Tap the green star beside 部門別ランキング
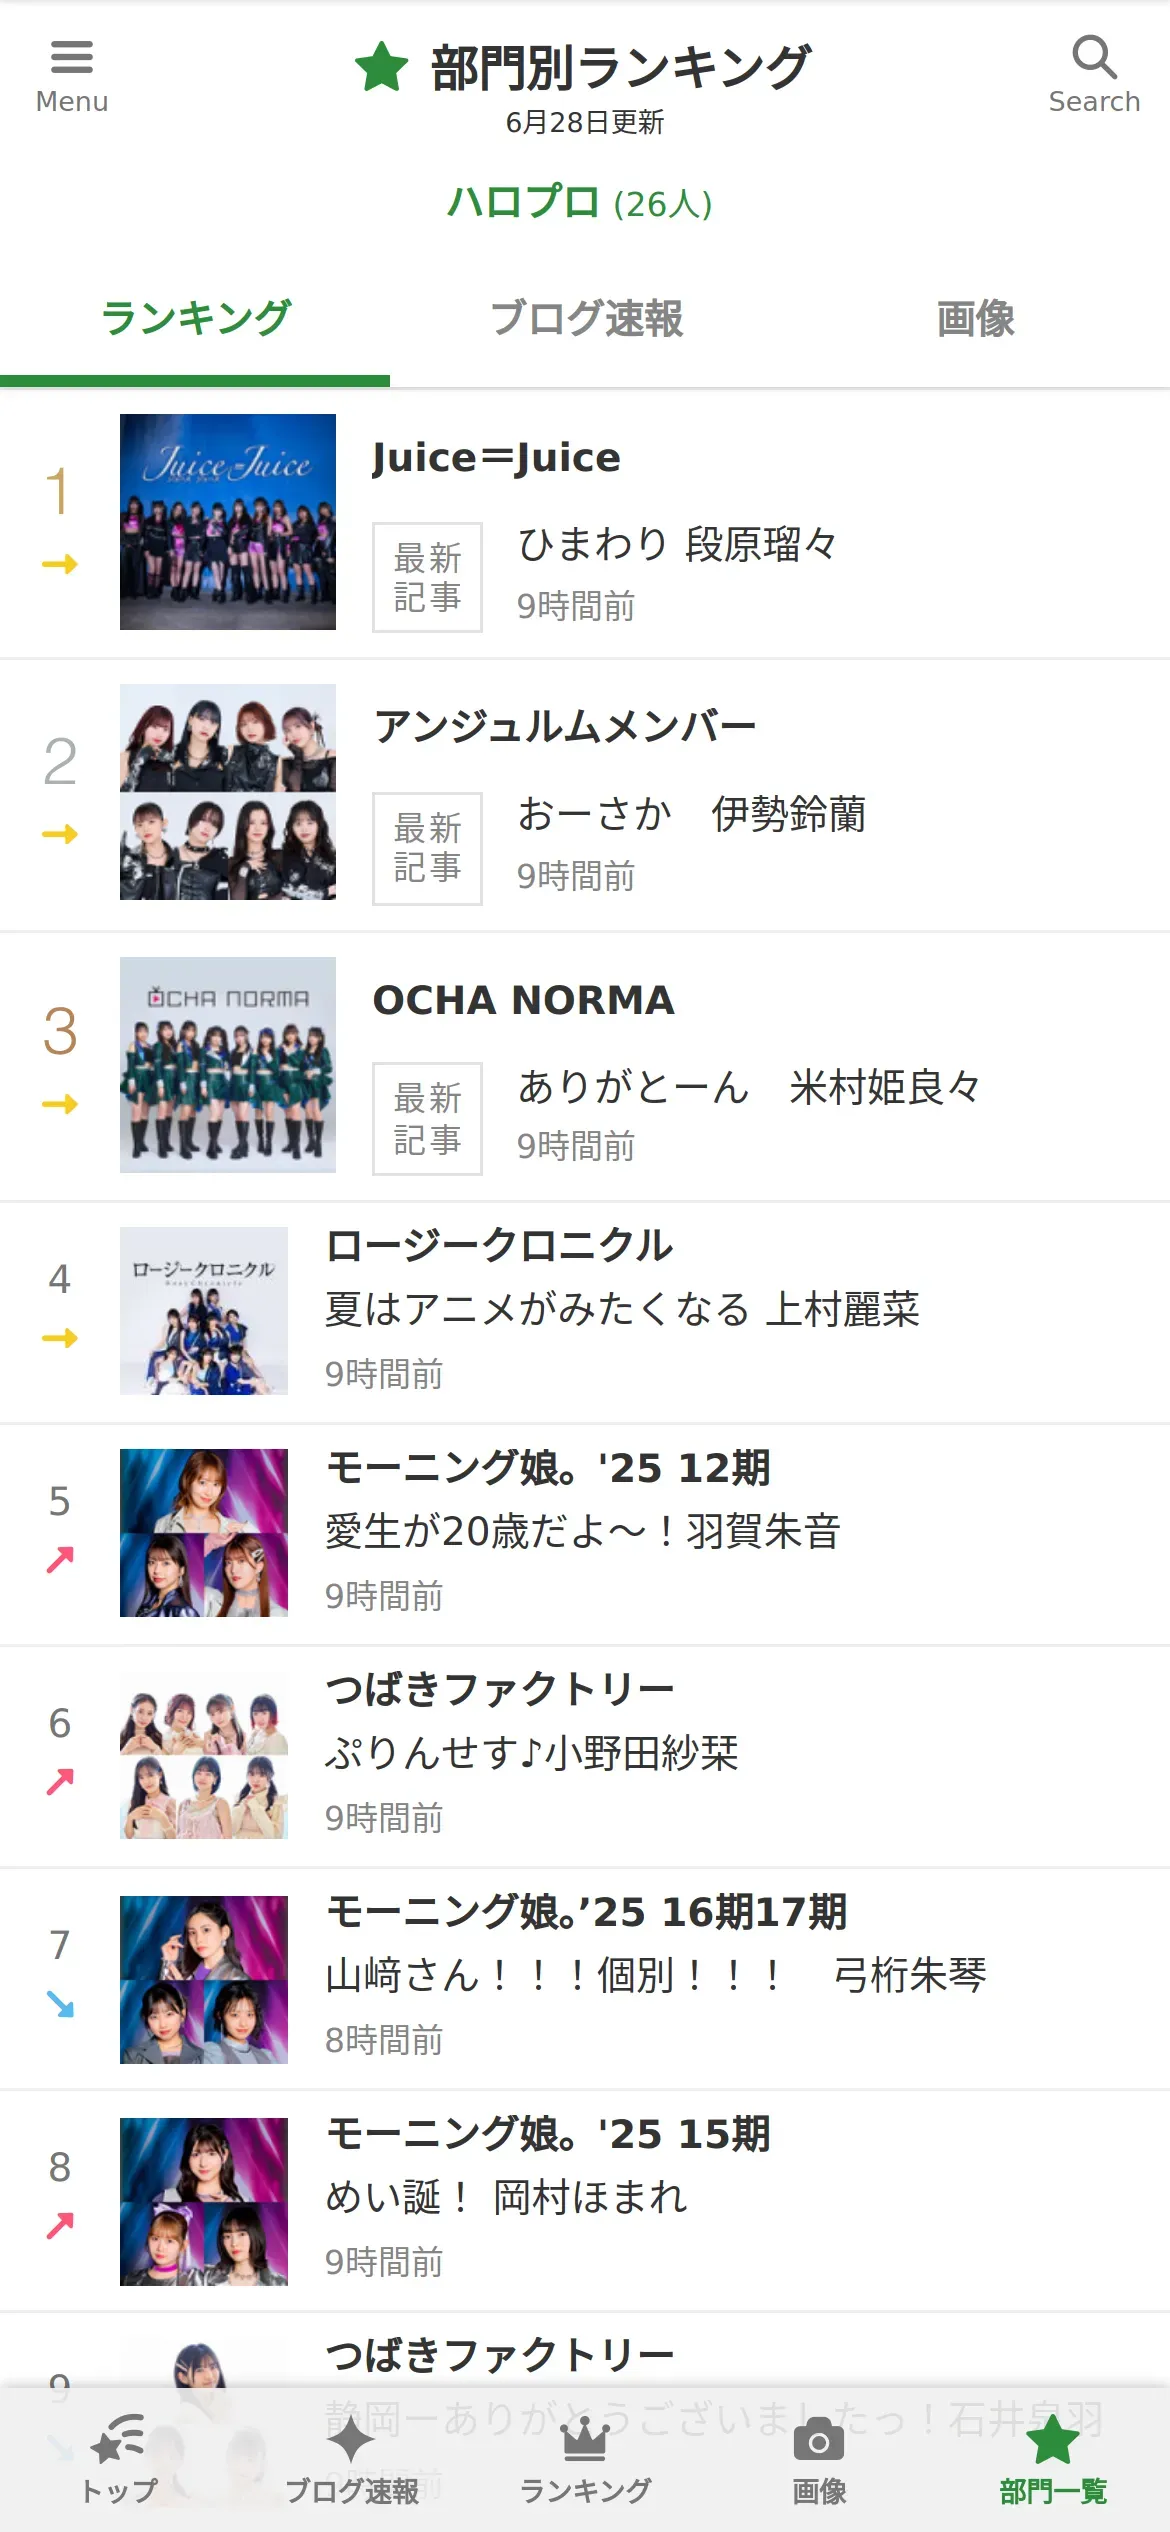The width and height of the screenshot is (1170, 2532). pos(381,67)
